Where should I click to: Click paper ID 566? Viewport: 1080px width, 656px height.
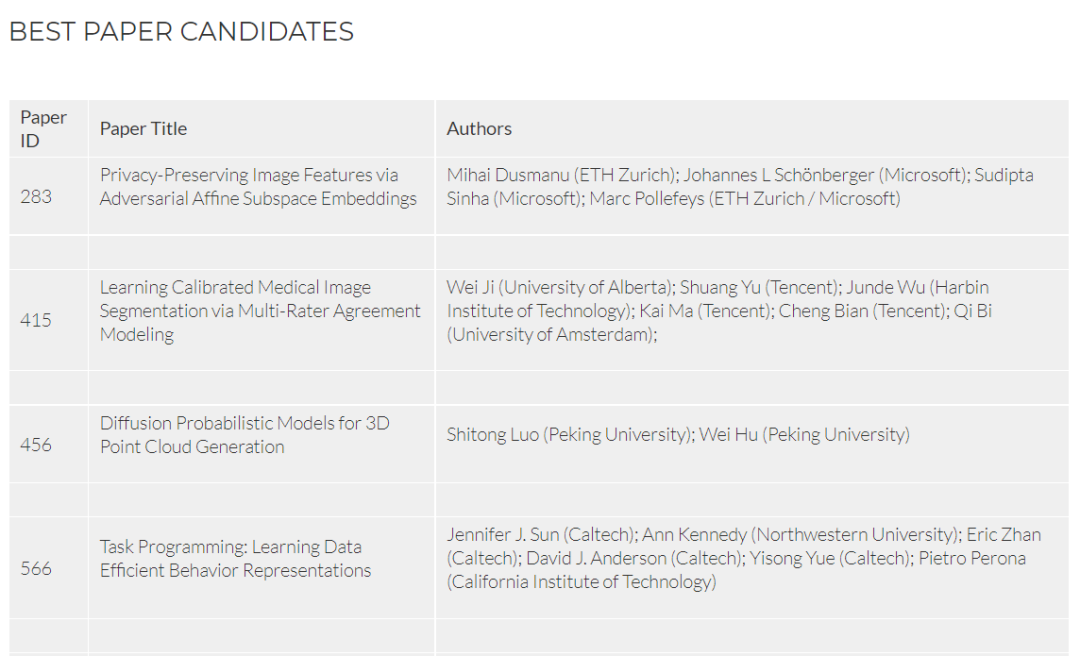[x=36, y=568]
